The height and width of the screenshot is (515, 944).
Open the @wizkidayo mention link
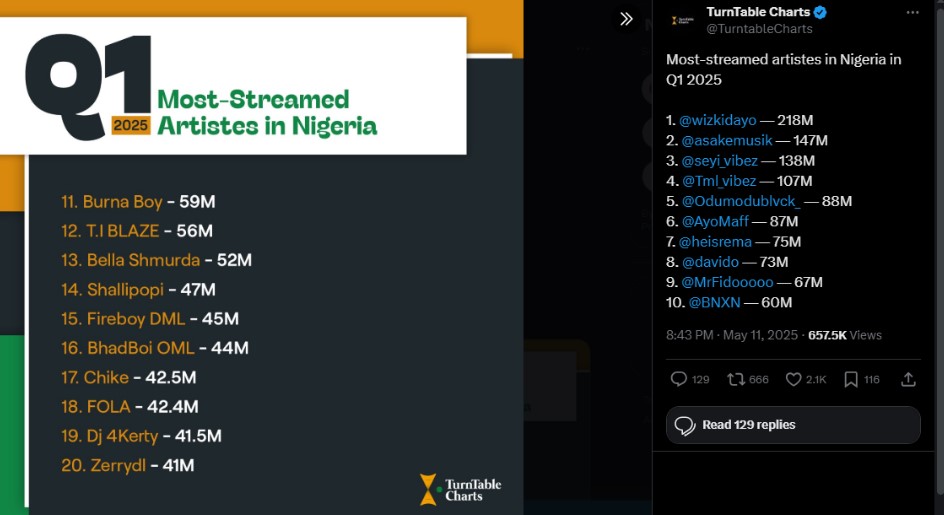point(718,120)
